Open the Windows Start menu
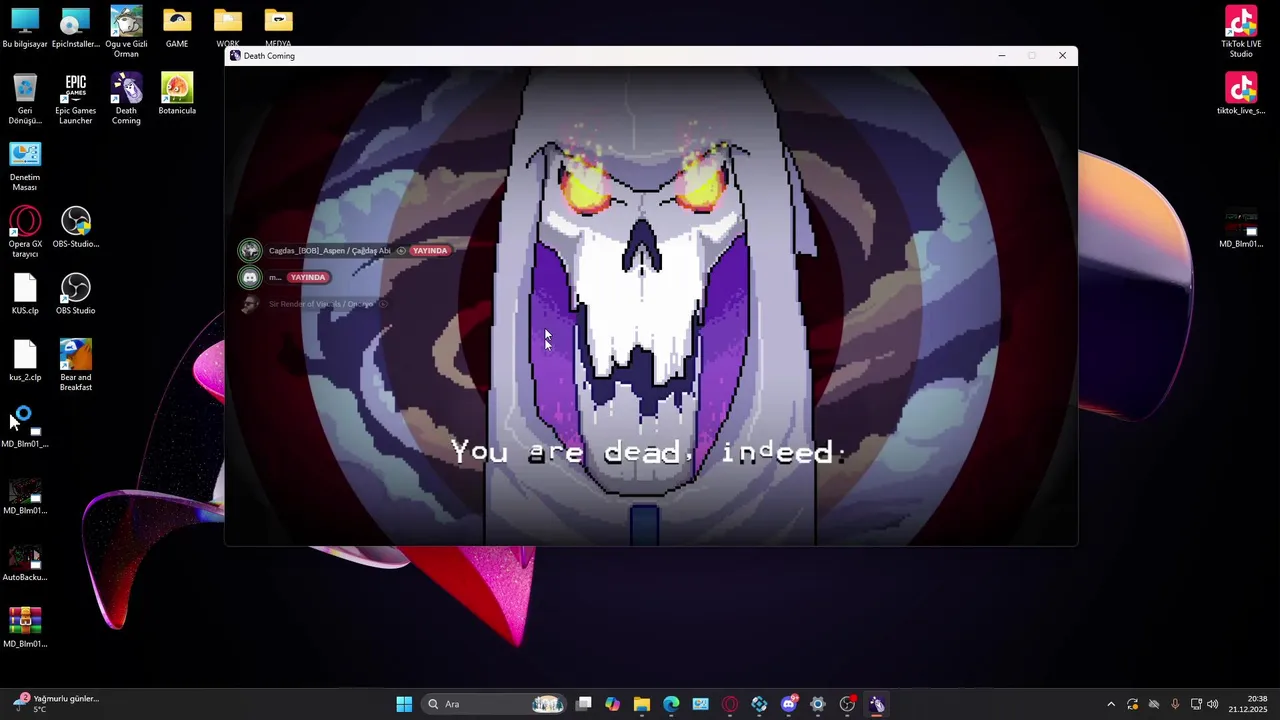 404,704
